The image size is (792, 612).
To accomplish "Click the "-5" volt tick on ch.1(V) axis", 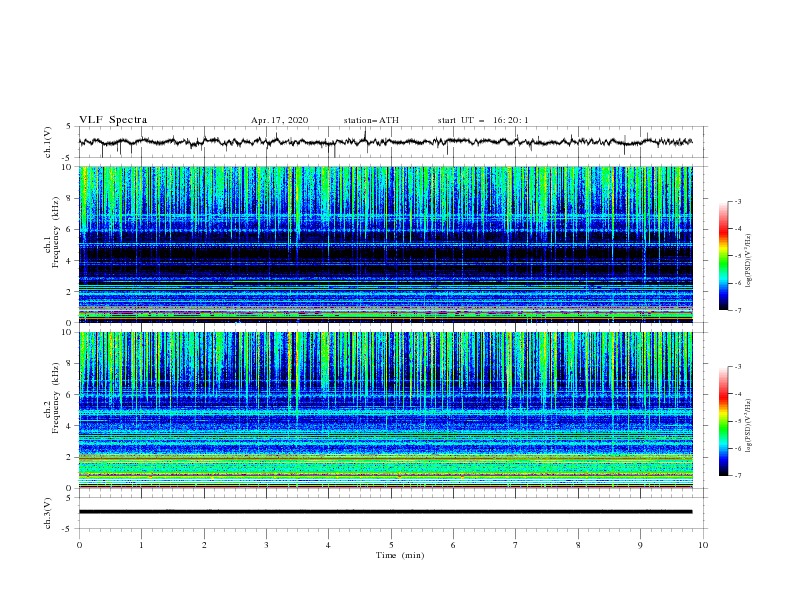I will [x=68, y=158].
